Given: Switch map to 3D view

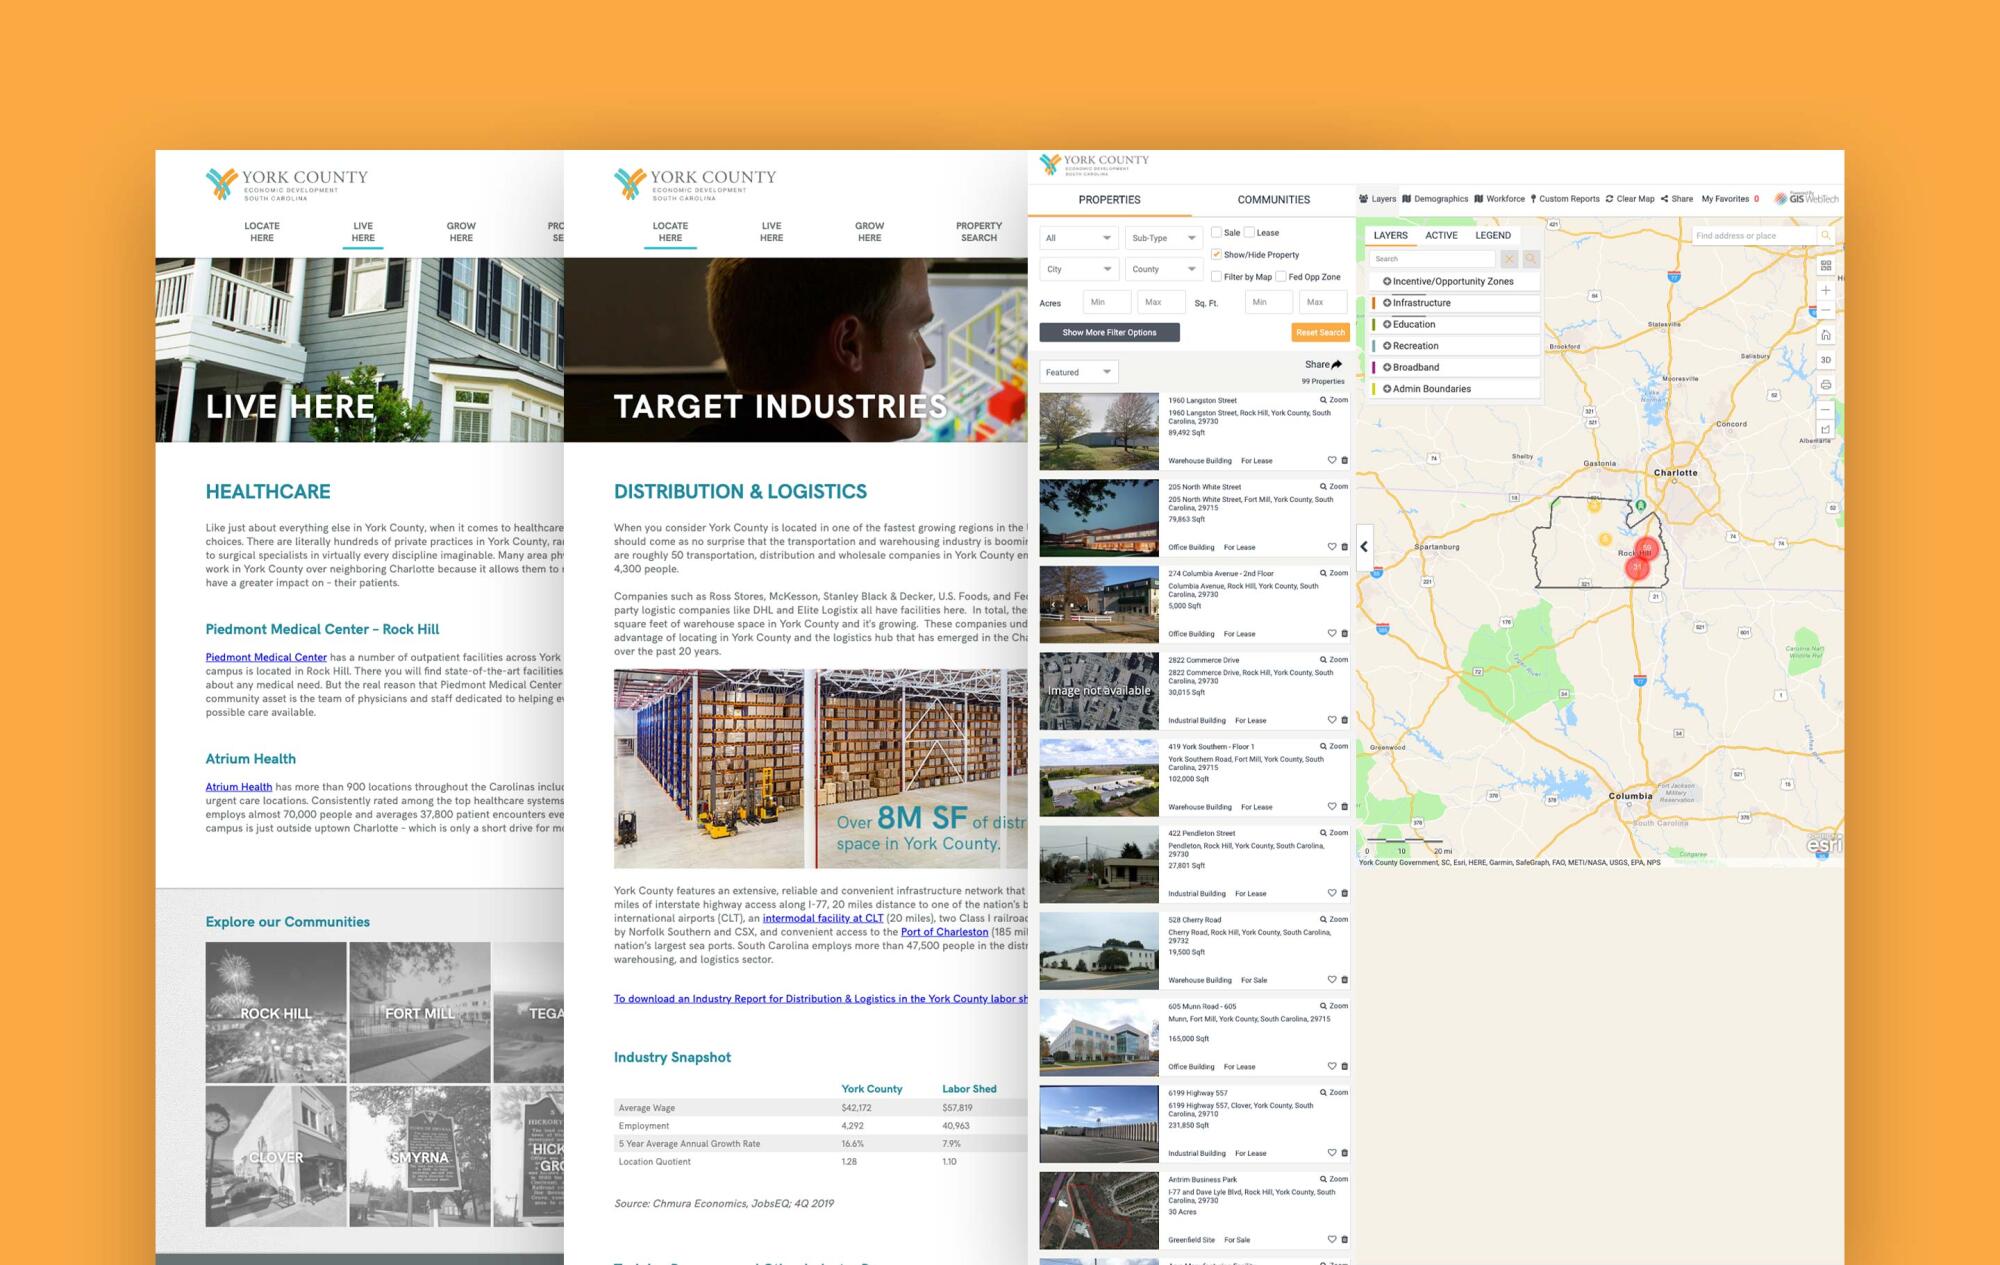Looking at the screenshot, I should pyautogui.click(x=1826, y=360).
